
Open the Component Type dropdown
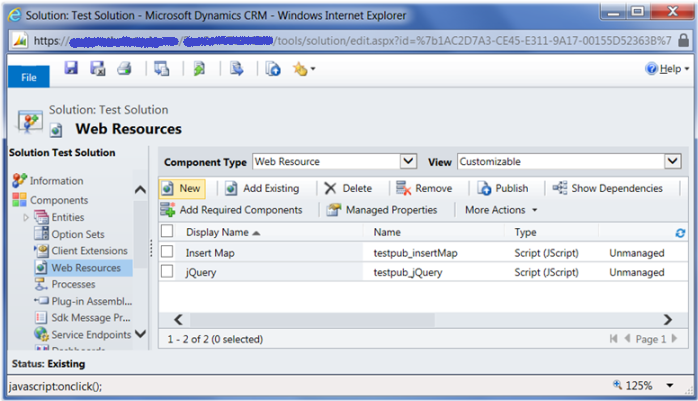point(408,161)
